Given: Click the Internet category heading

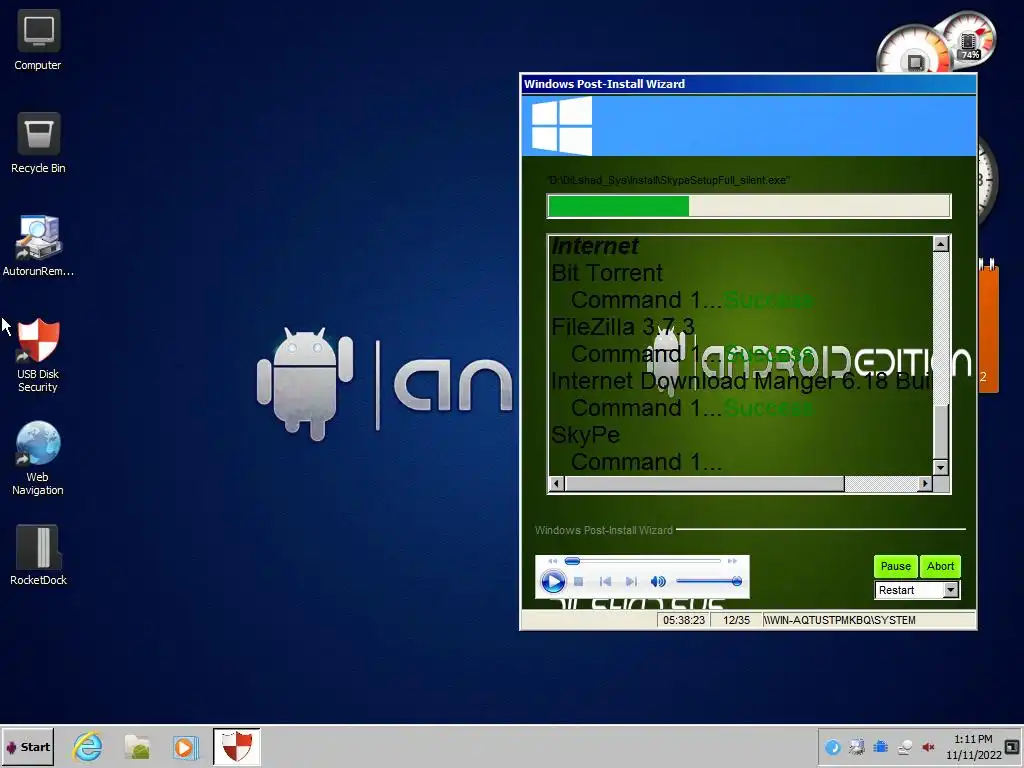Looking at the screenshot, I should click(x=595, y=246).
